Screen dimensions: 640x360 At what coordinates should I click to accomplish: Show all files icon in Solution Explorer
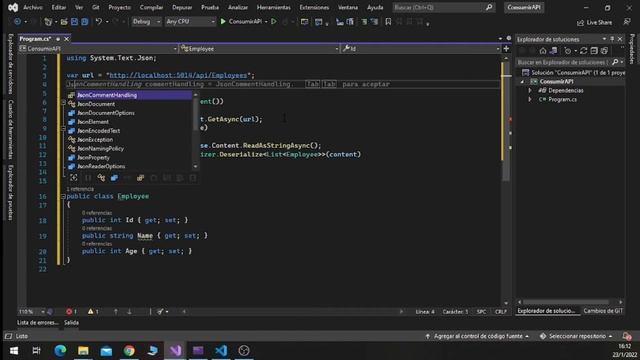point(604,51)
